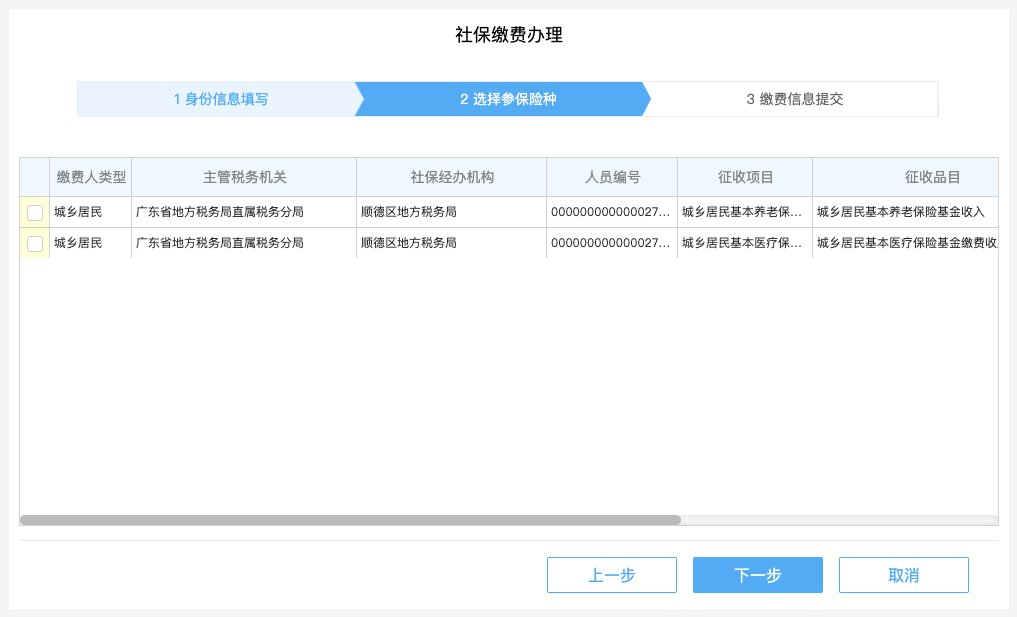Cancel with the 取消 button

coord(903,575)
